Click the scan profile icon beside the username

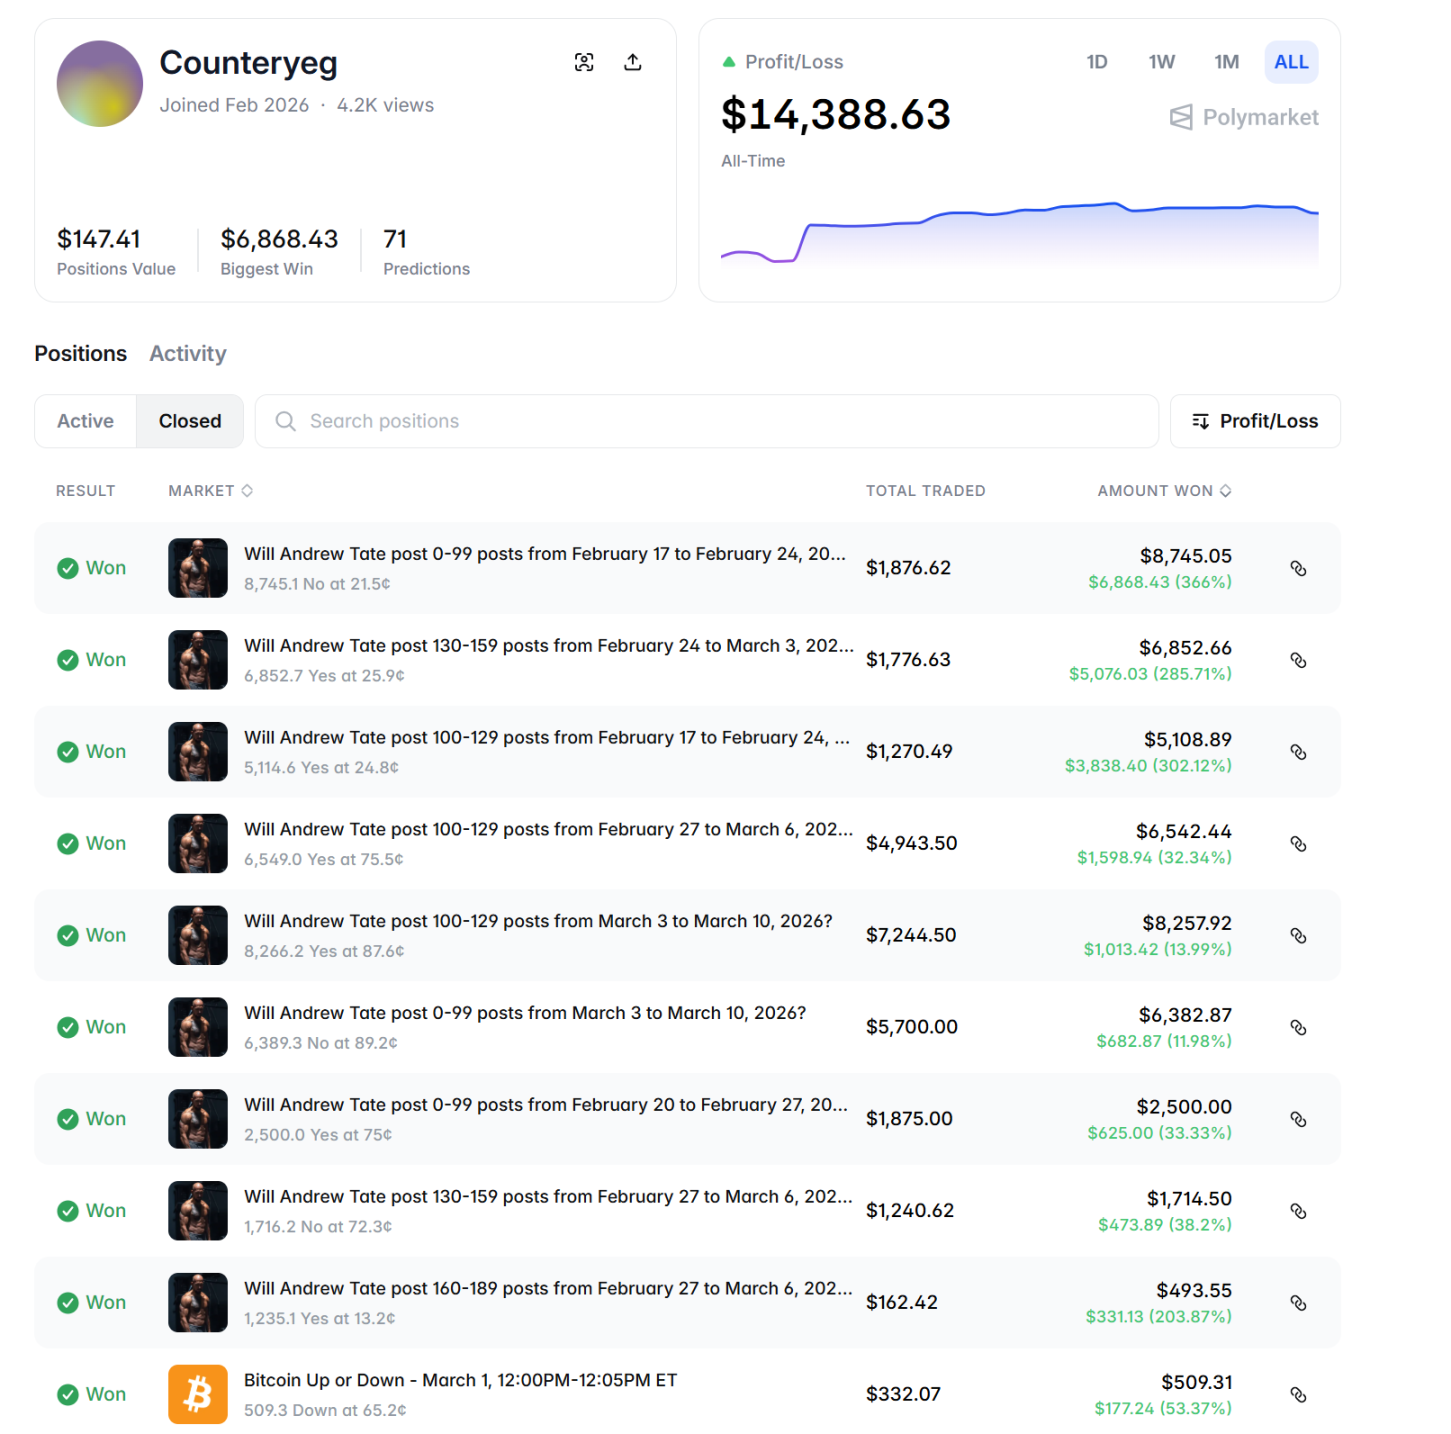coord(584,62)
